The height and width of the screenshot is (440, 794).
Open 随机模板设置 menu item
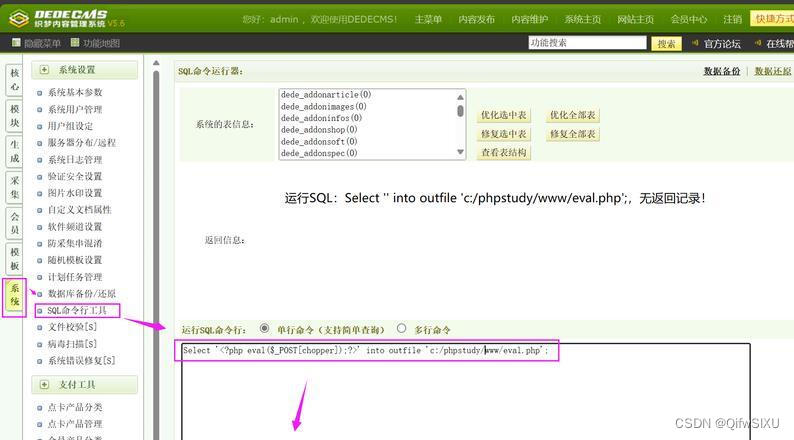[75, 260]
